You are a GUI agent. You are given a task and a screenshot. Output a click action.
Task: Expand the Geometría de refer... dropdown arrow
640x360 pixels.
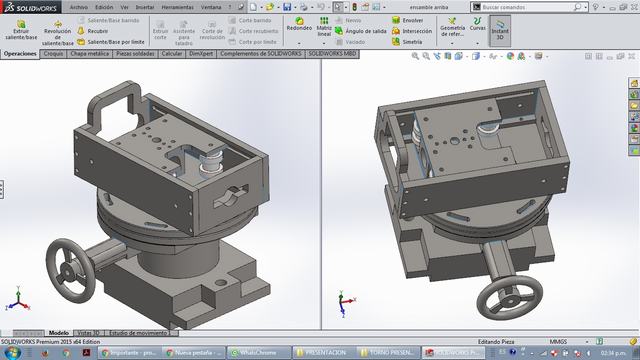452,43
